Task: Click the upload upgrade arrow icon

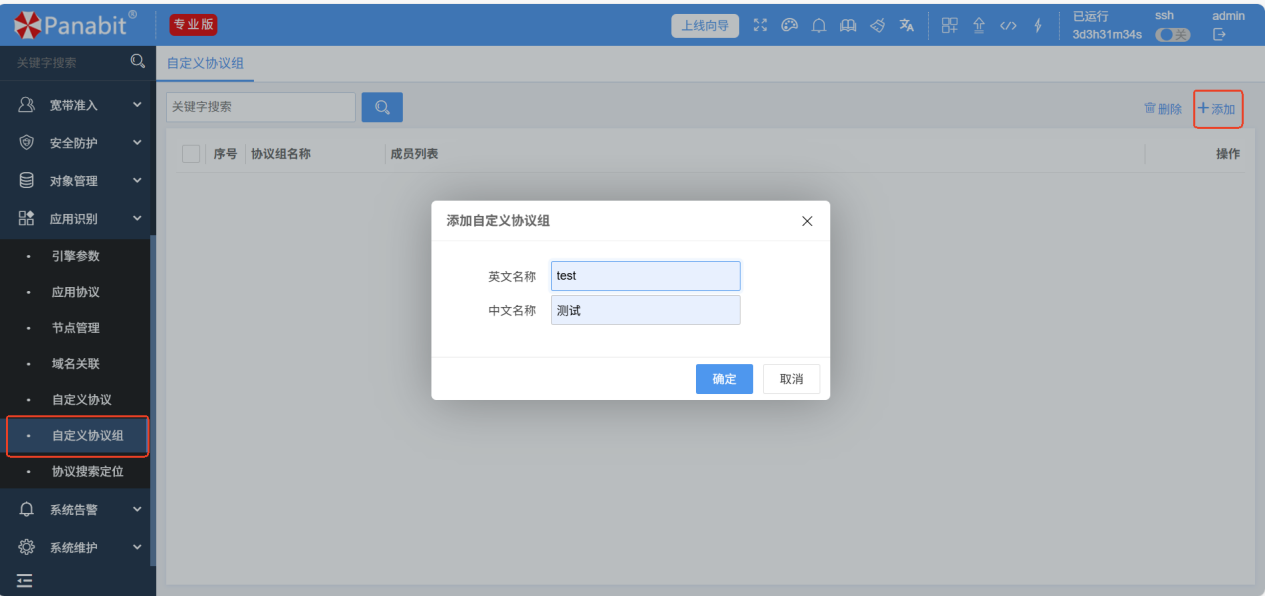Action: tap(979, 26)
